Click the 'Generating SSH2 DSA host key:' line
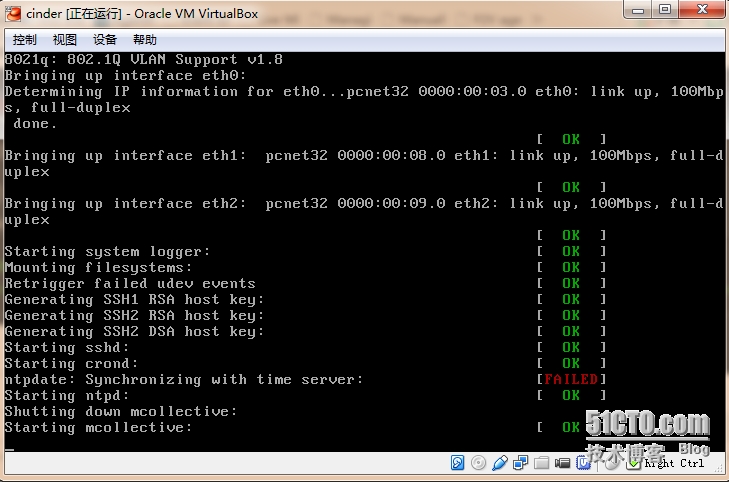The image size is (729, 482). tap(134, 331)
